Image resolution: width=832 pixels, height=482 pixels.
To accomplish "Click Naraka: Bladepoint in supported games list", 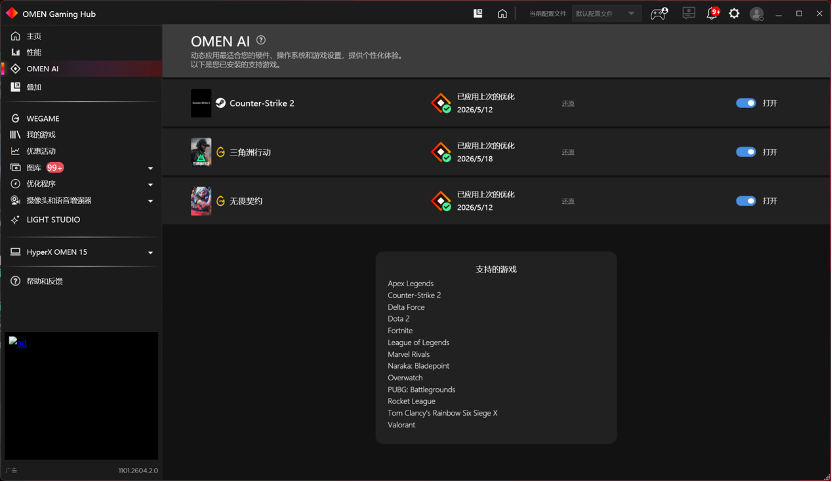I will pos(418,366).
